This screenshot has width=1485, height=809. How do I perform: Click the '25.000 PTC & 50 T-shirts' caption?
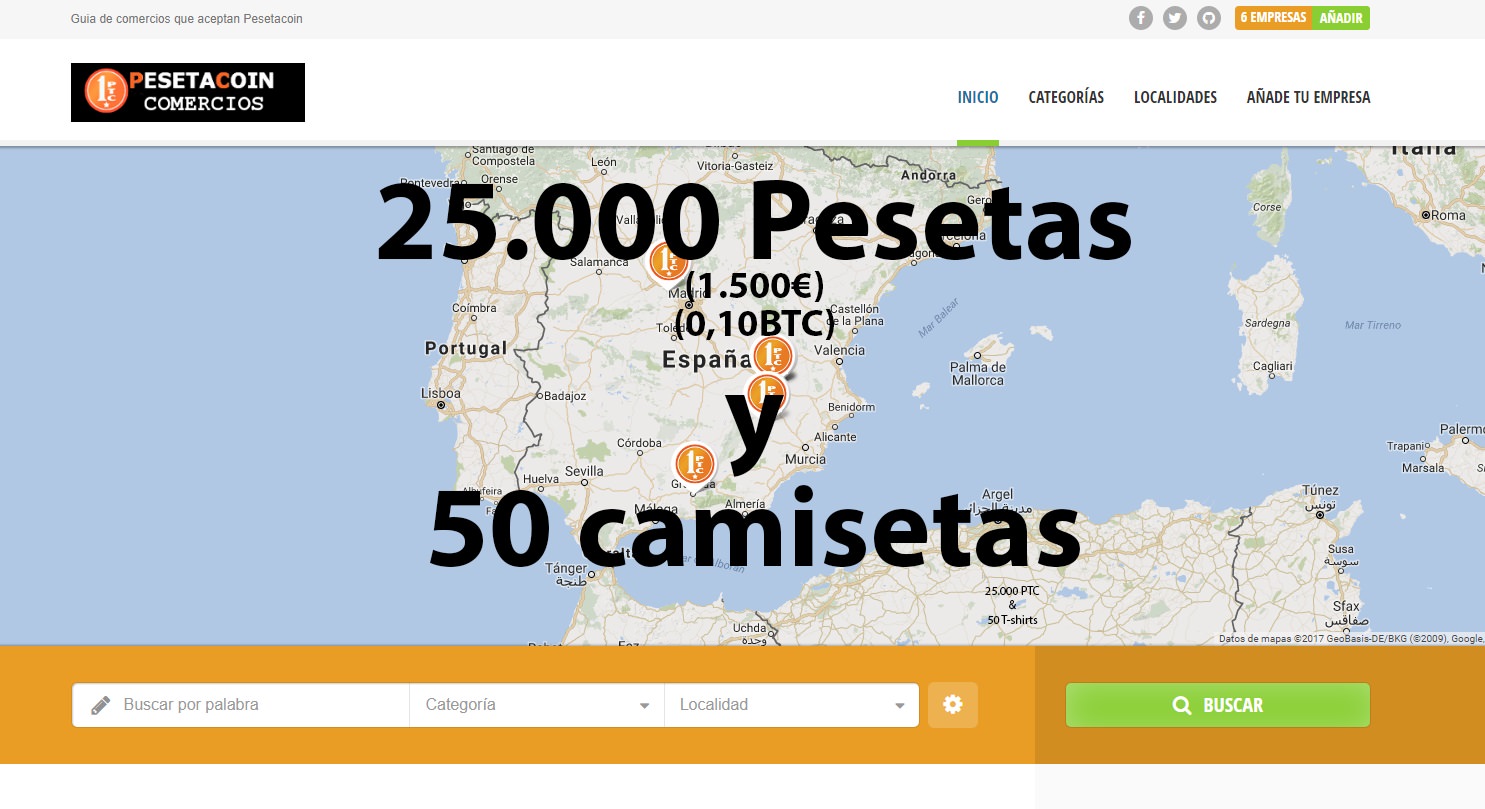[x=1012, y=605]
